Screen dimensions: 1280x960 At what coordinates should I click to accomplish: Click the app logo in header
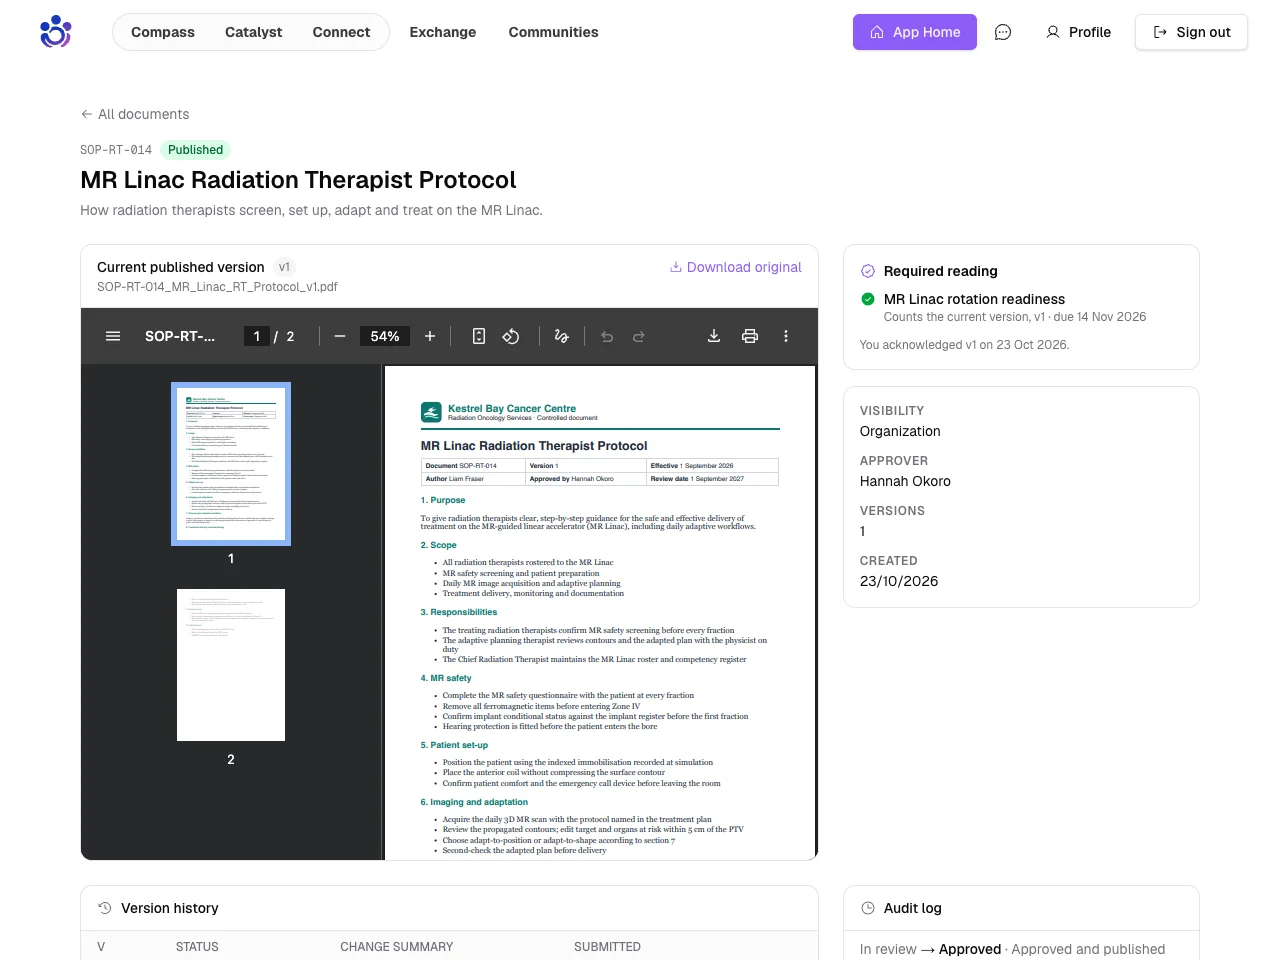pos(56,32)
